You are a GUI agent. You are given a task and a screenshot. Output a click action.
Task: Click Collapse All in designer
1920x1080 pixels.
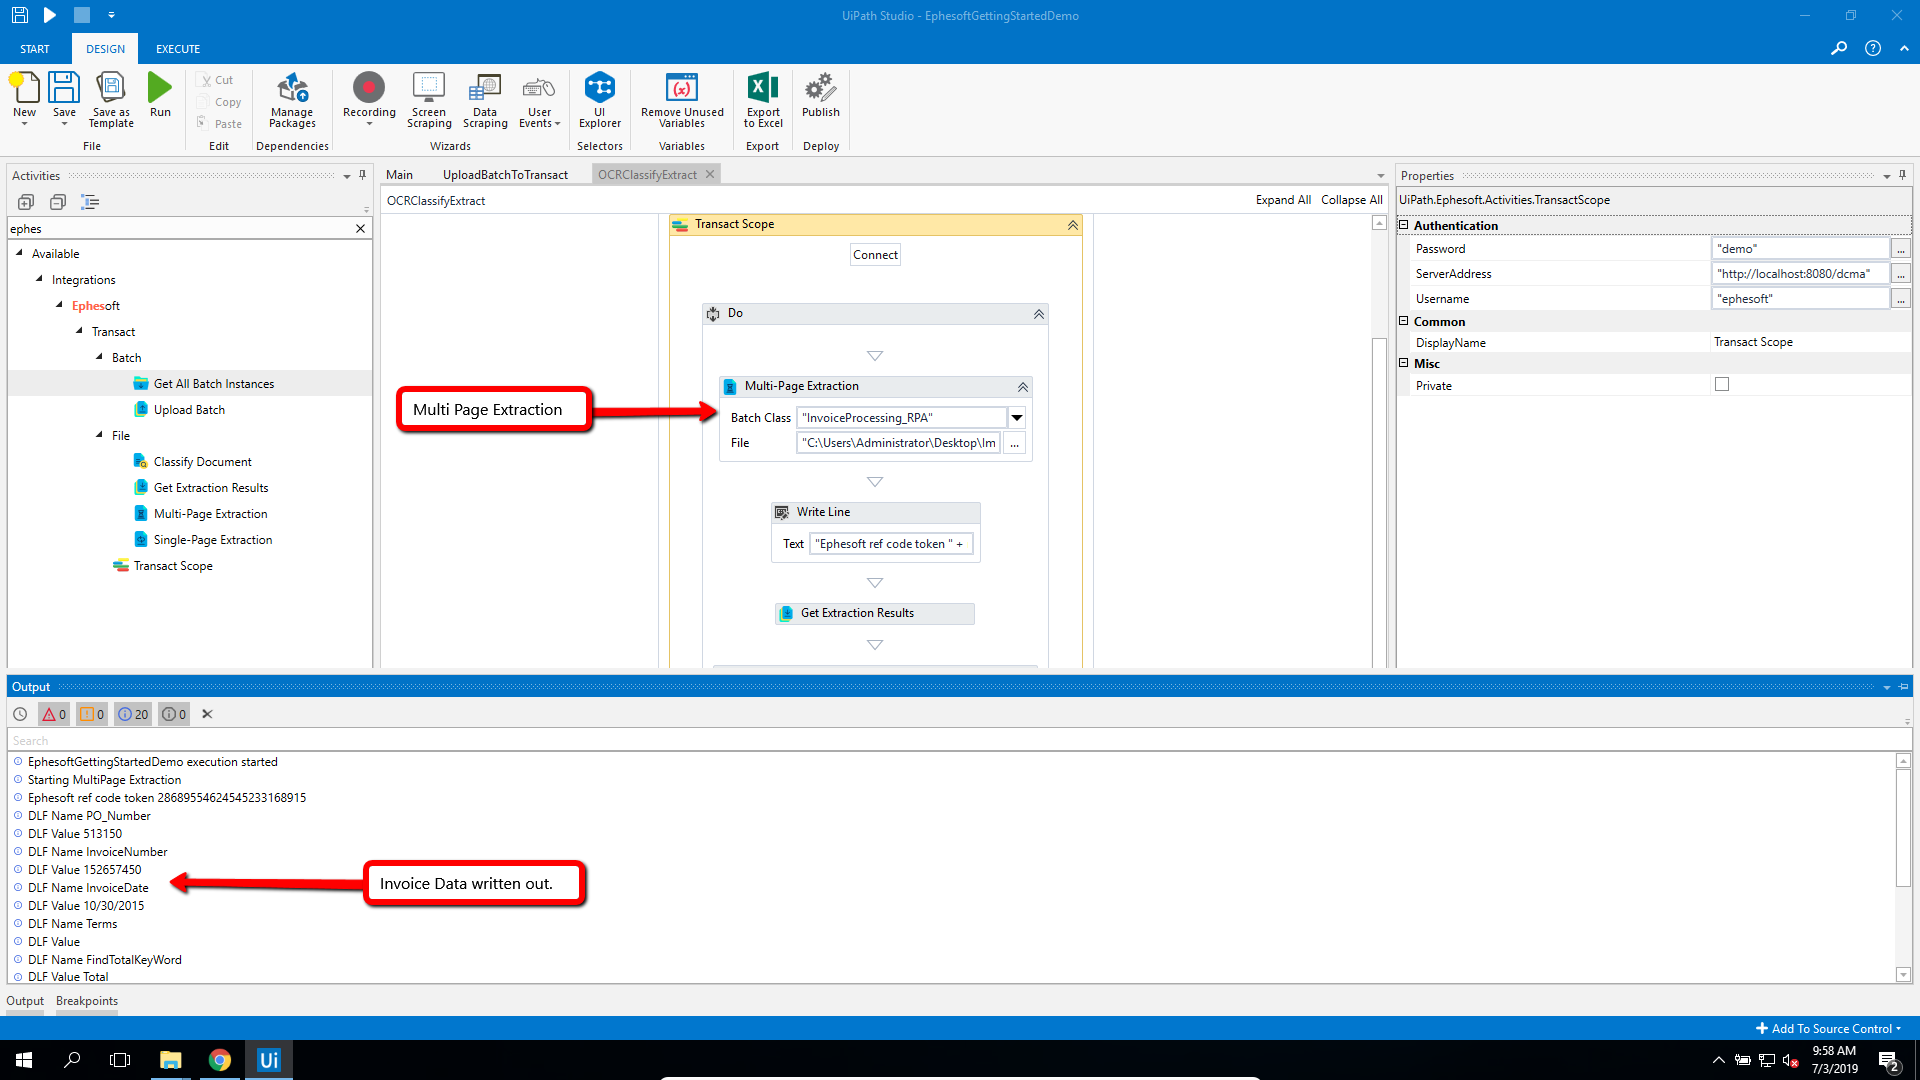click(x=1352, y=200)
